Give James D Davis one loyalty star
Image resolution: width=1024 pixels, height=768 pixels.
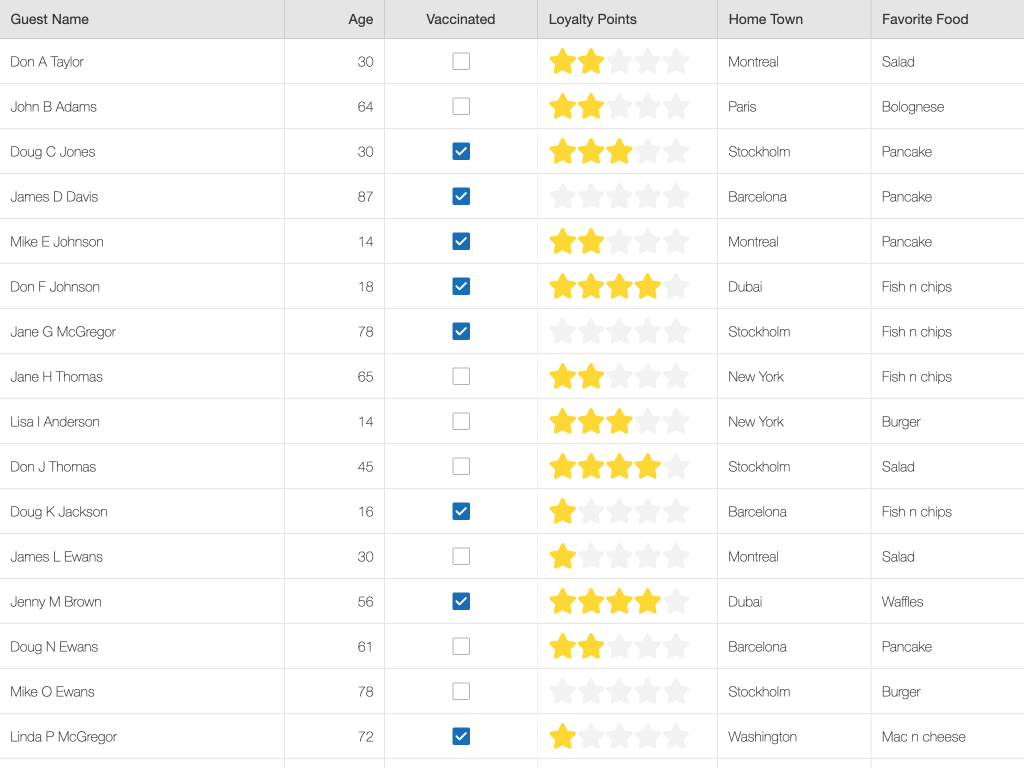pos(563,197)
